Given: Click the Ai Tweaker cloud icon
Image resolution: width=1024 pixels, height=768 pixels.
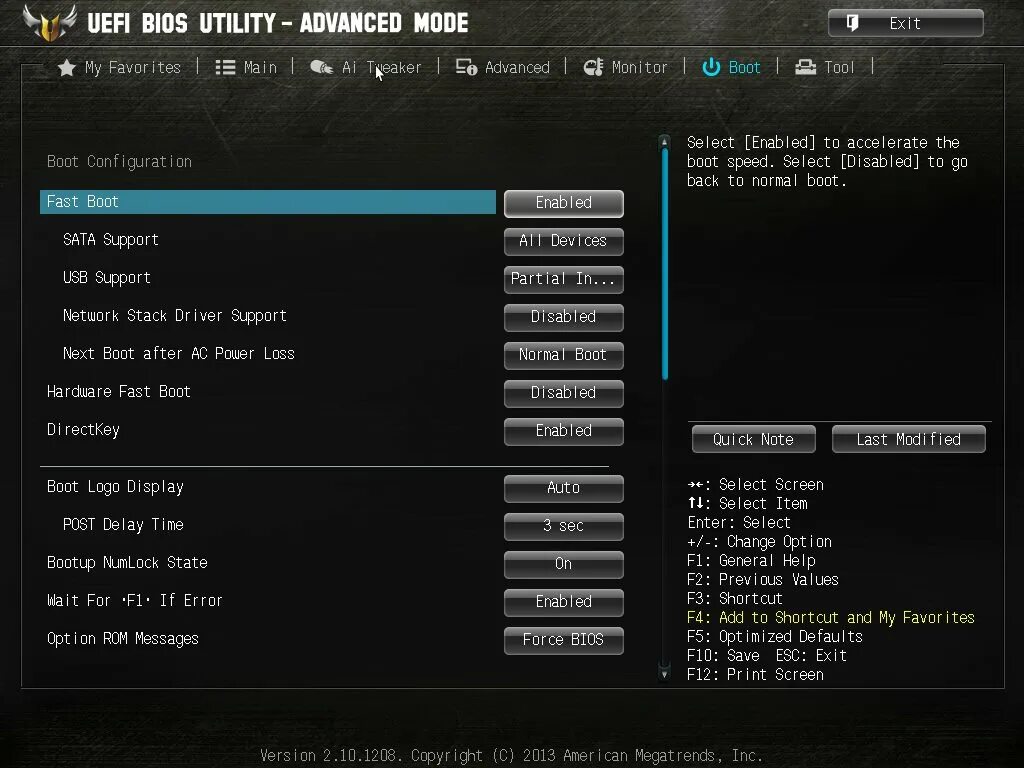Looking at the screenshot, I should (x=321, y=67).
